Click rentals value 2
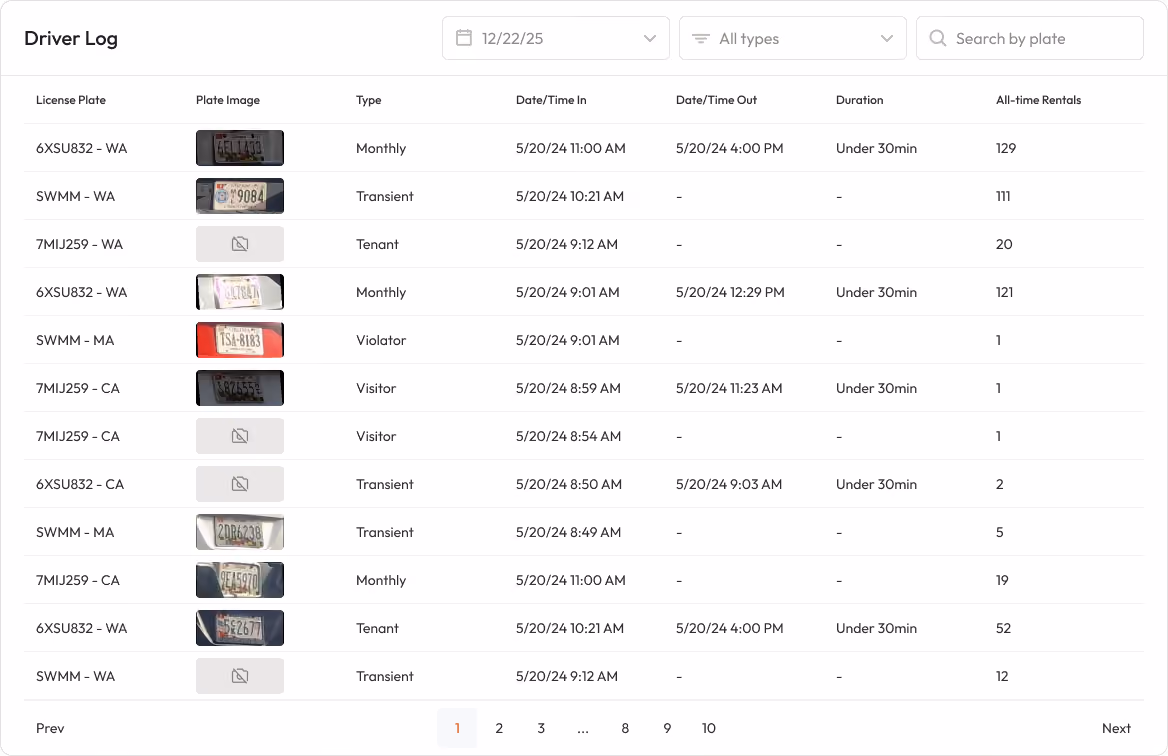The image size is (1168, 756). [1000, 484]
